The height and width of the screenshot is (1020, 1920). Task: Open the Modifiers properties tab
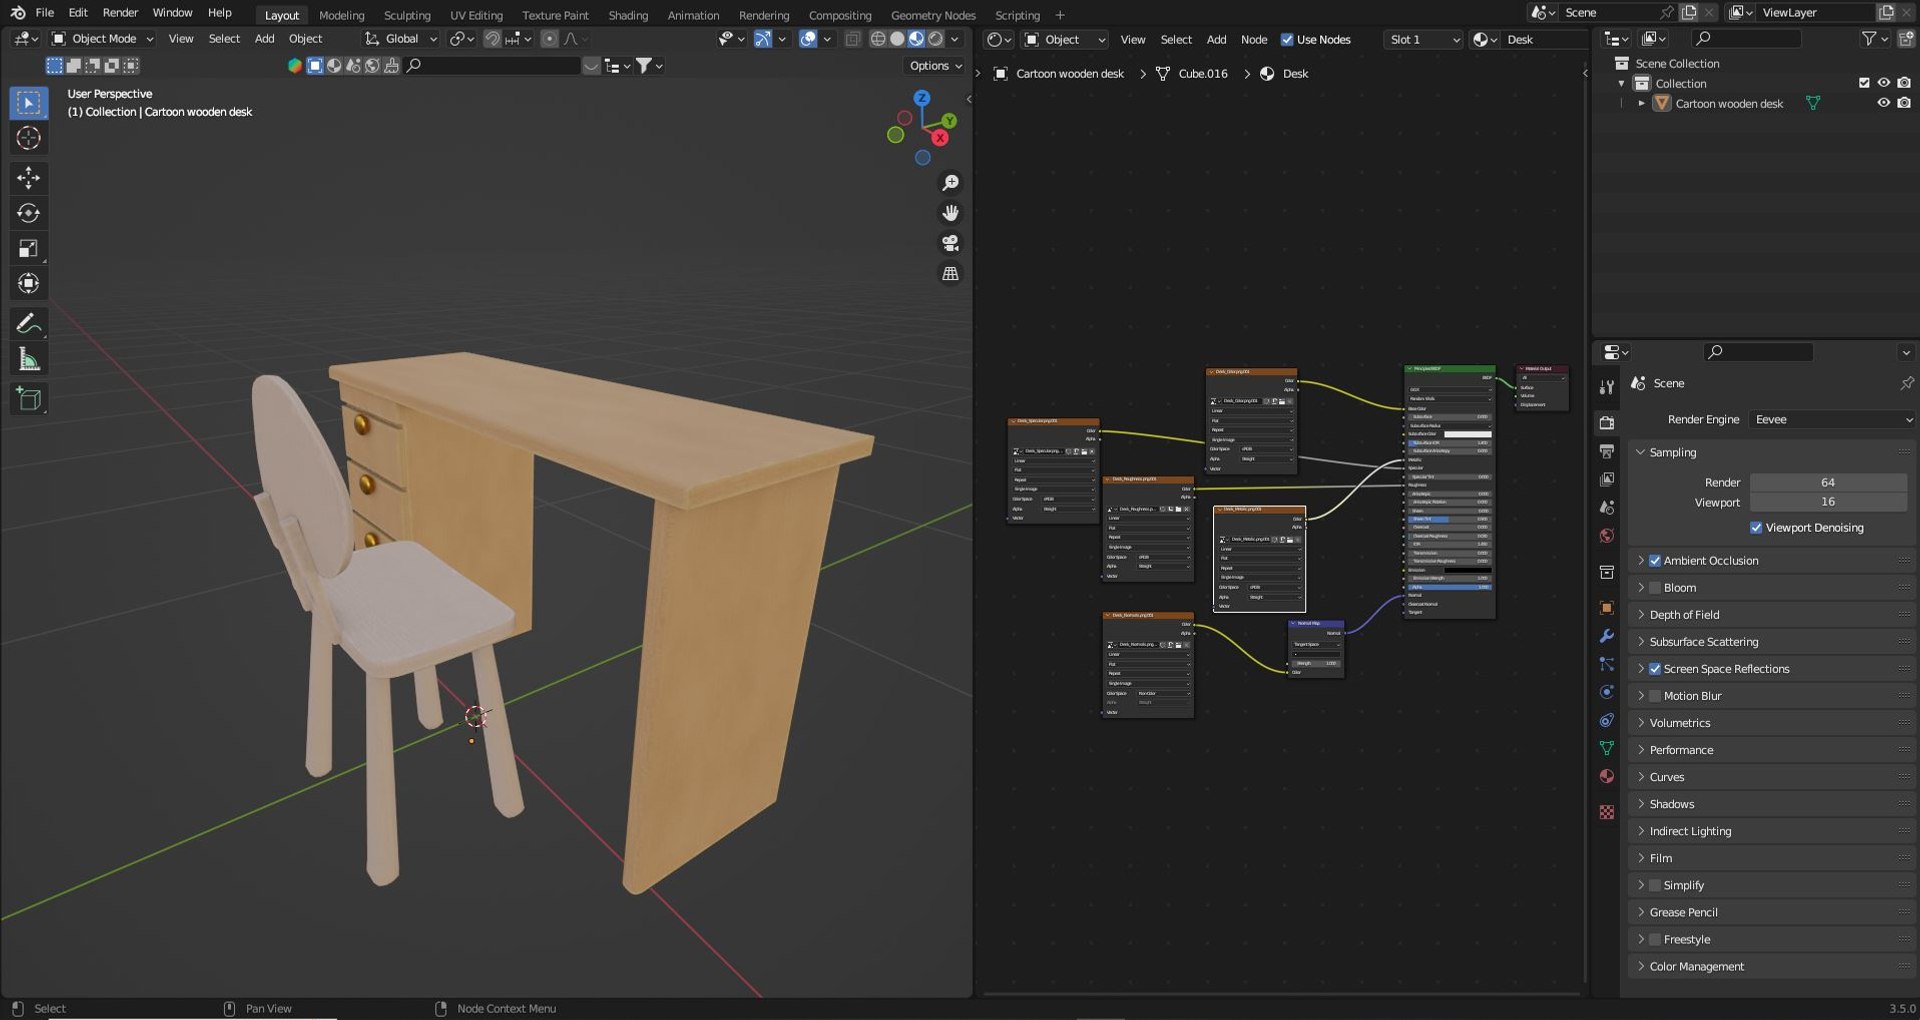1606,635
